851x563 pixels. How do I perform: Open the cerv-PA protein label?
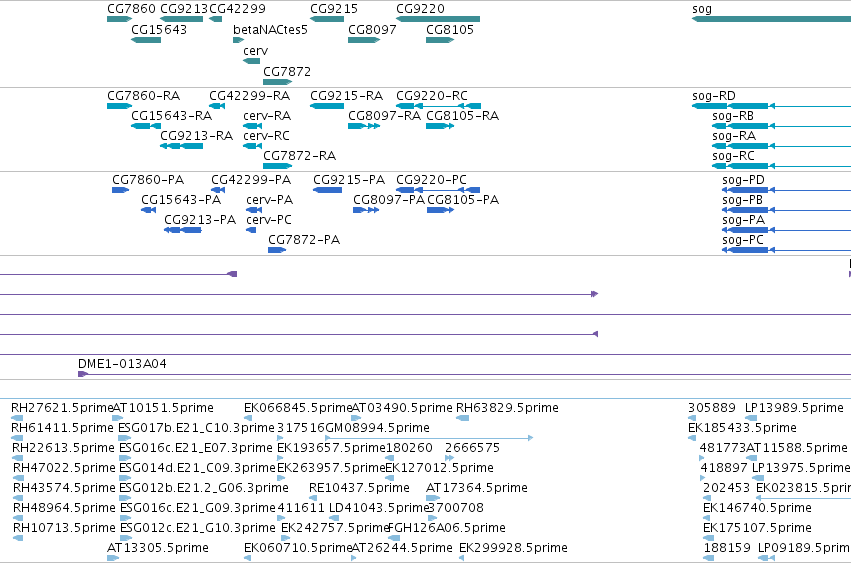pyautogui.click(x=270, y=200)
